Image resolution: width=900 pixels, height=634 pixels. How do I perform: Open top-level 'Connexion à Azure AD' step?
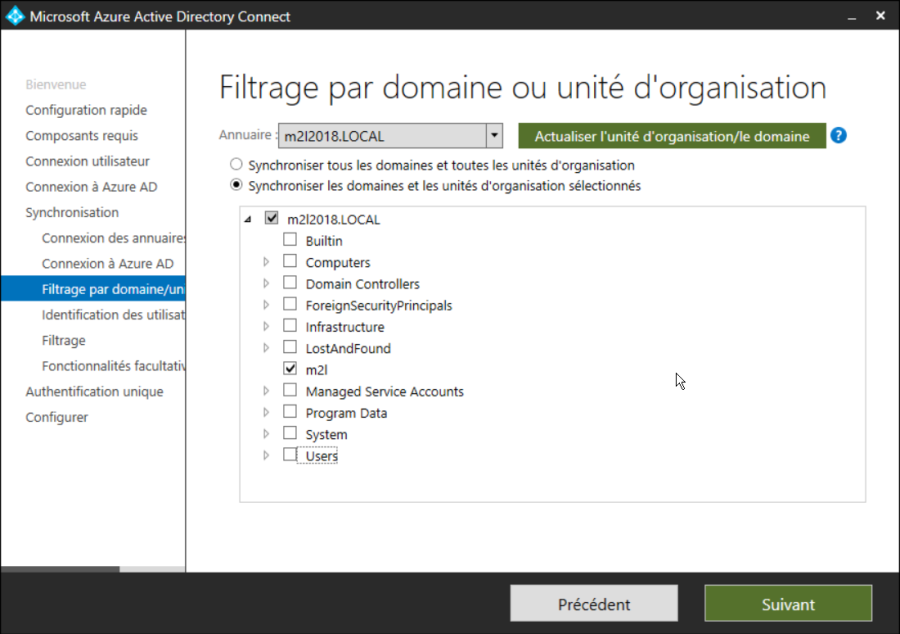(x=91, y=187)
